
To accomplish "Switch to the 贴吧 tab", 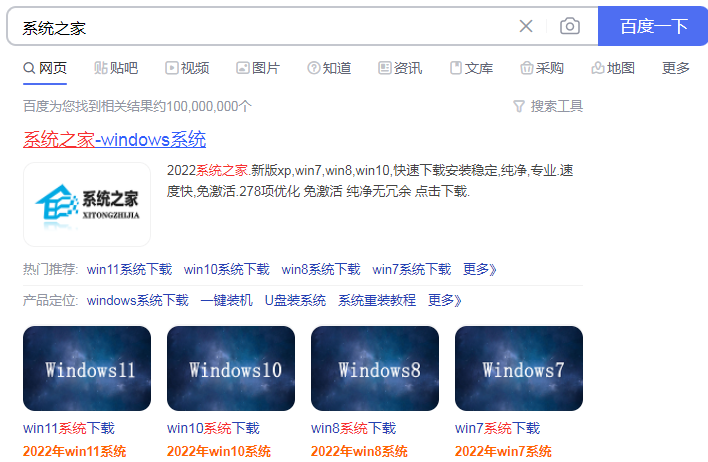I will point(116,68).
